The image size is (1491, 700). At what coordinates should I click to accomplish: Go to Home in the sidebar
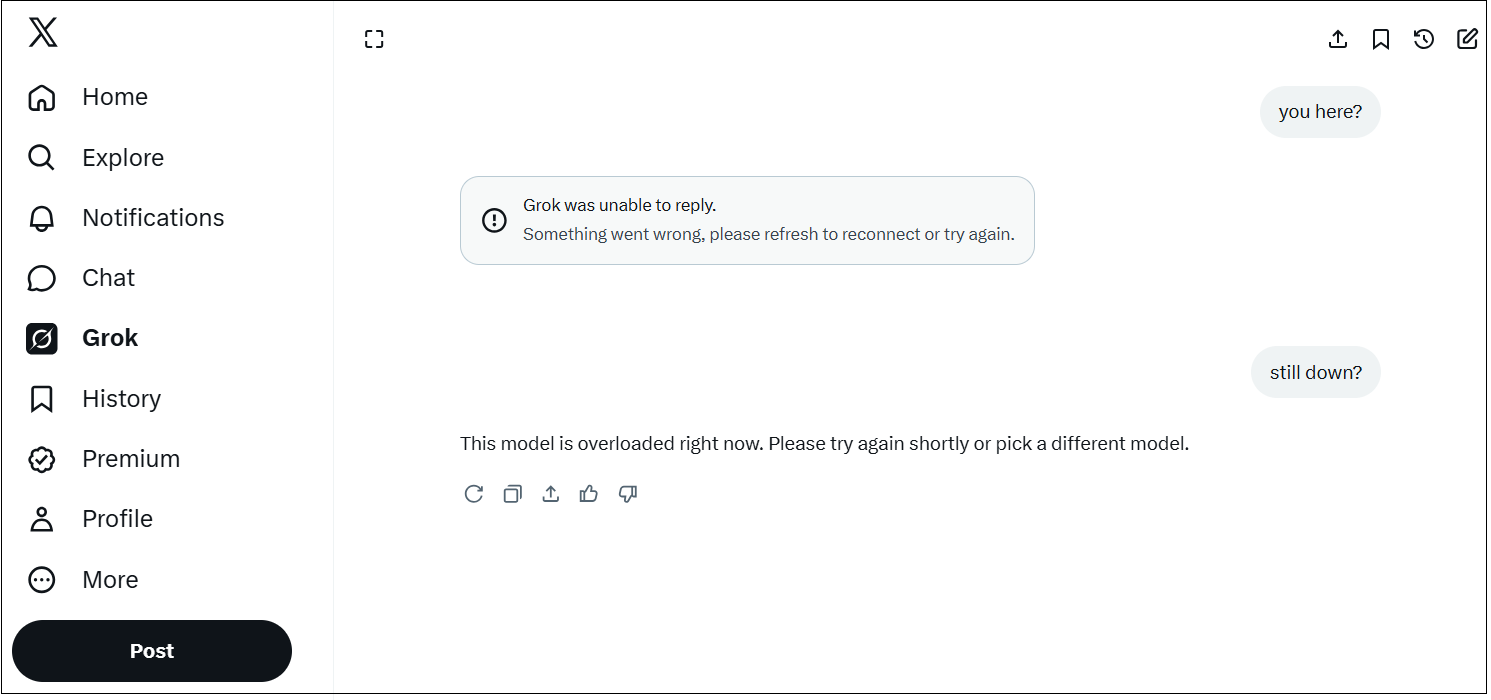pos(115,97)
